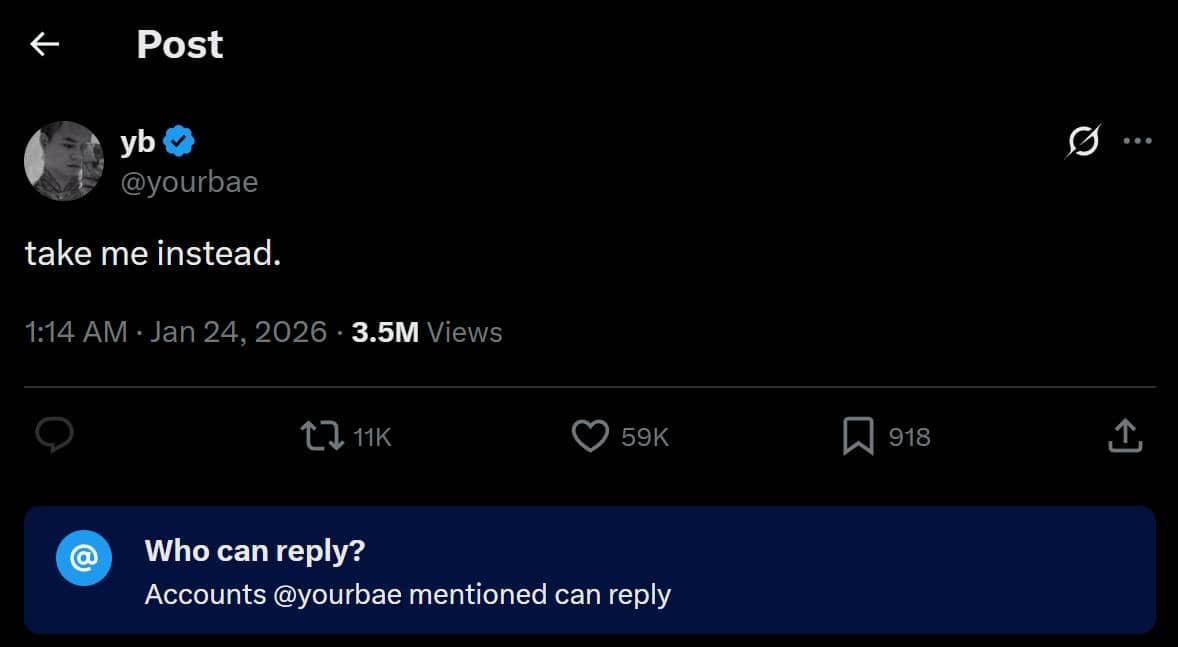Image resolution: width=1178 pixels, height=647 pixels.
Task: Click the blue @ icon in the reply notice
Action: point(84,558)
